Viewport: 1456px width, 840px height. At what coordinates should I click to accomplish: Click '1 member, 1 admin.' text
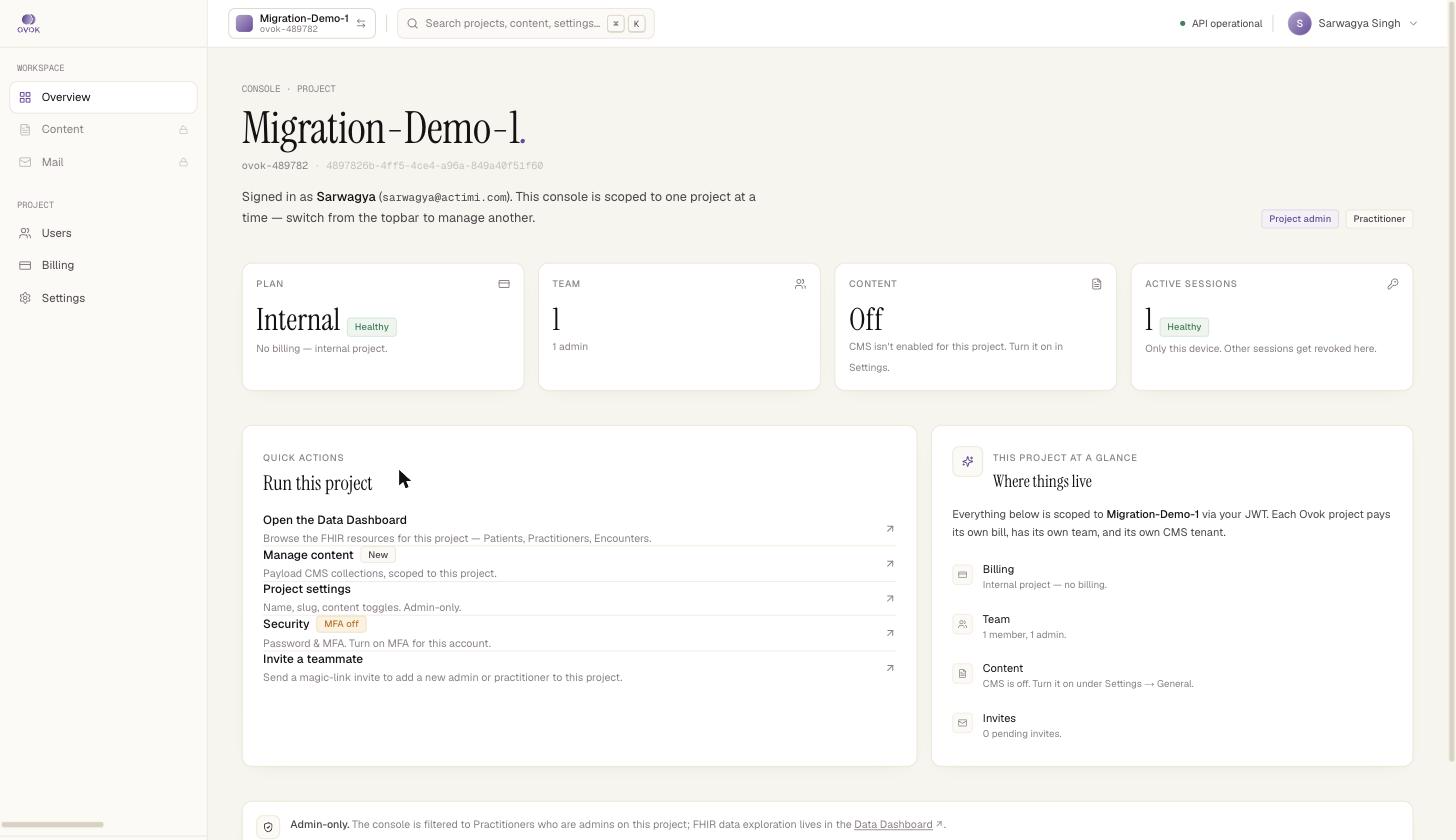pyautogui.click(x=1024, y=635)
